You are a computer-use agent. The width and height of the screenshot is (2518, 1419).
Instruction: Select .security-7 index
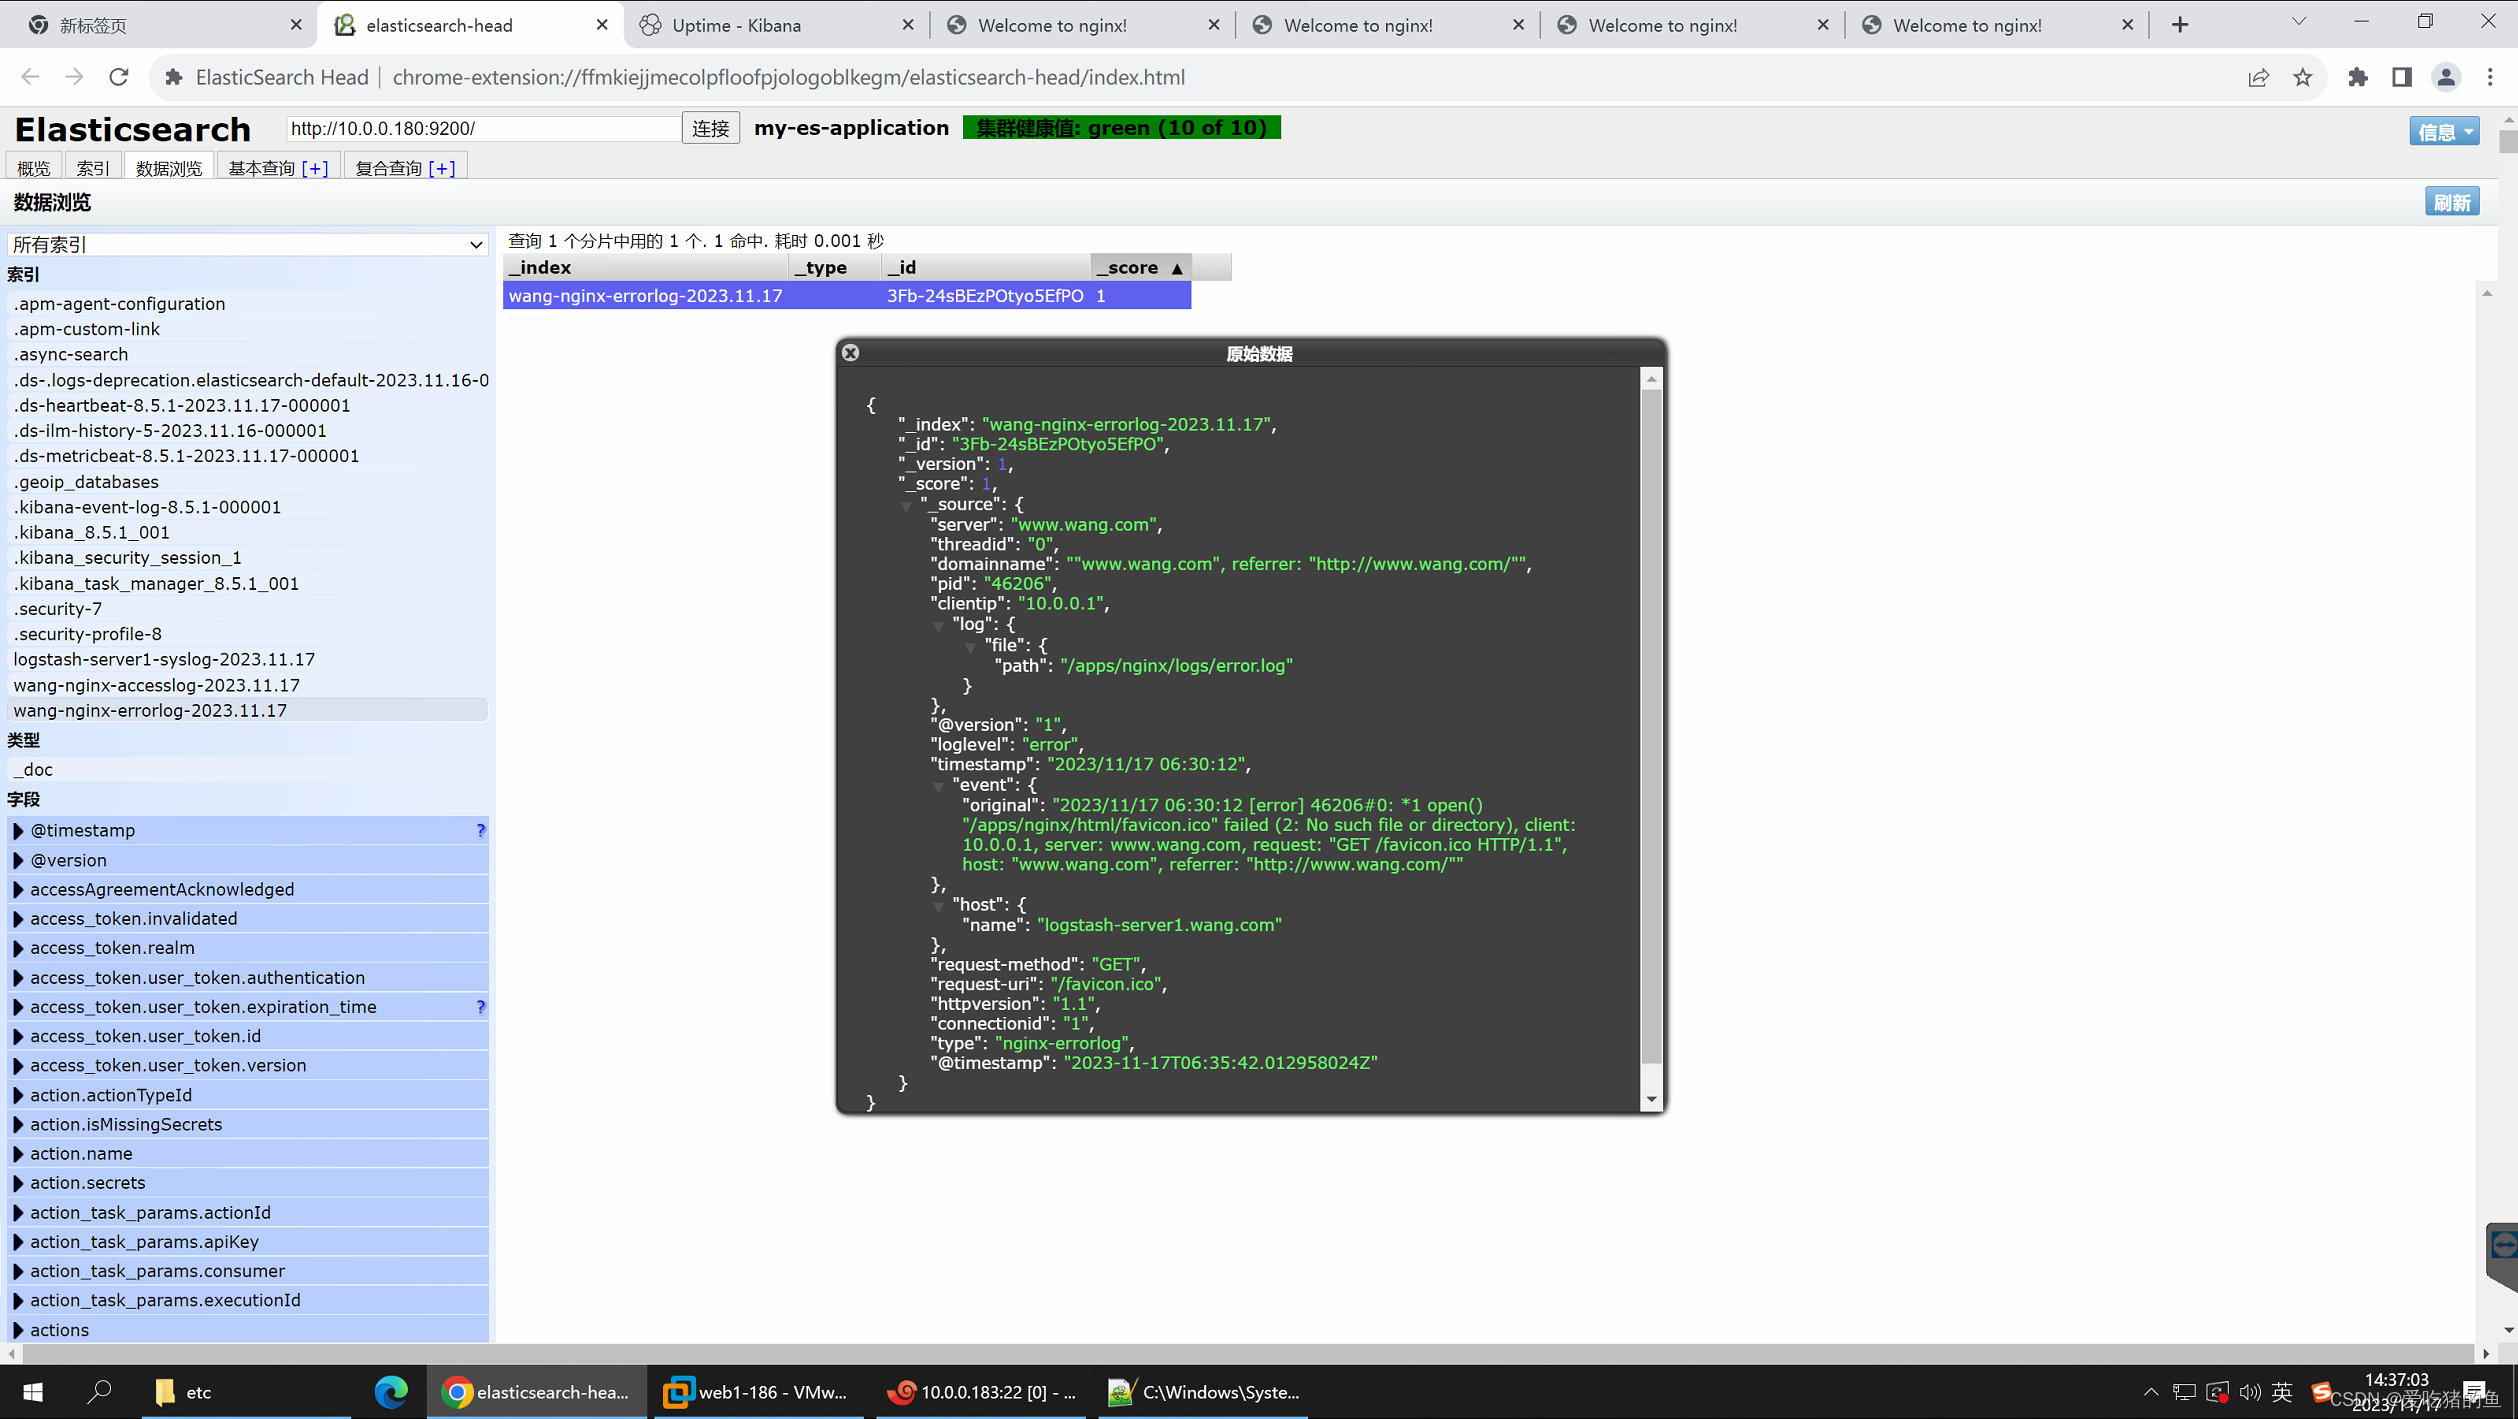pyautogui.click(x=57, y=608)
